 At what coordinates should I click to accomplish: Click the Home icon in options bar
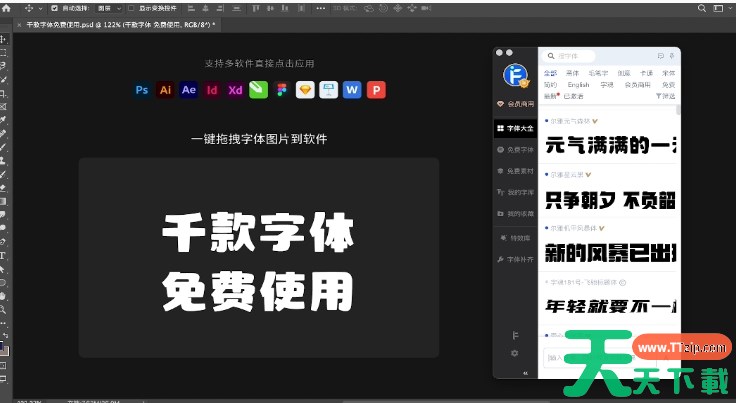(x=6, y=6)
